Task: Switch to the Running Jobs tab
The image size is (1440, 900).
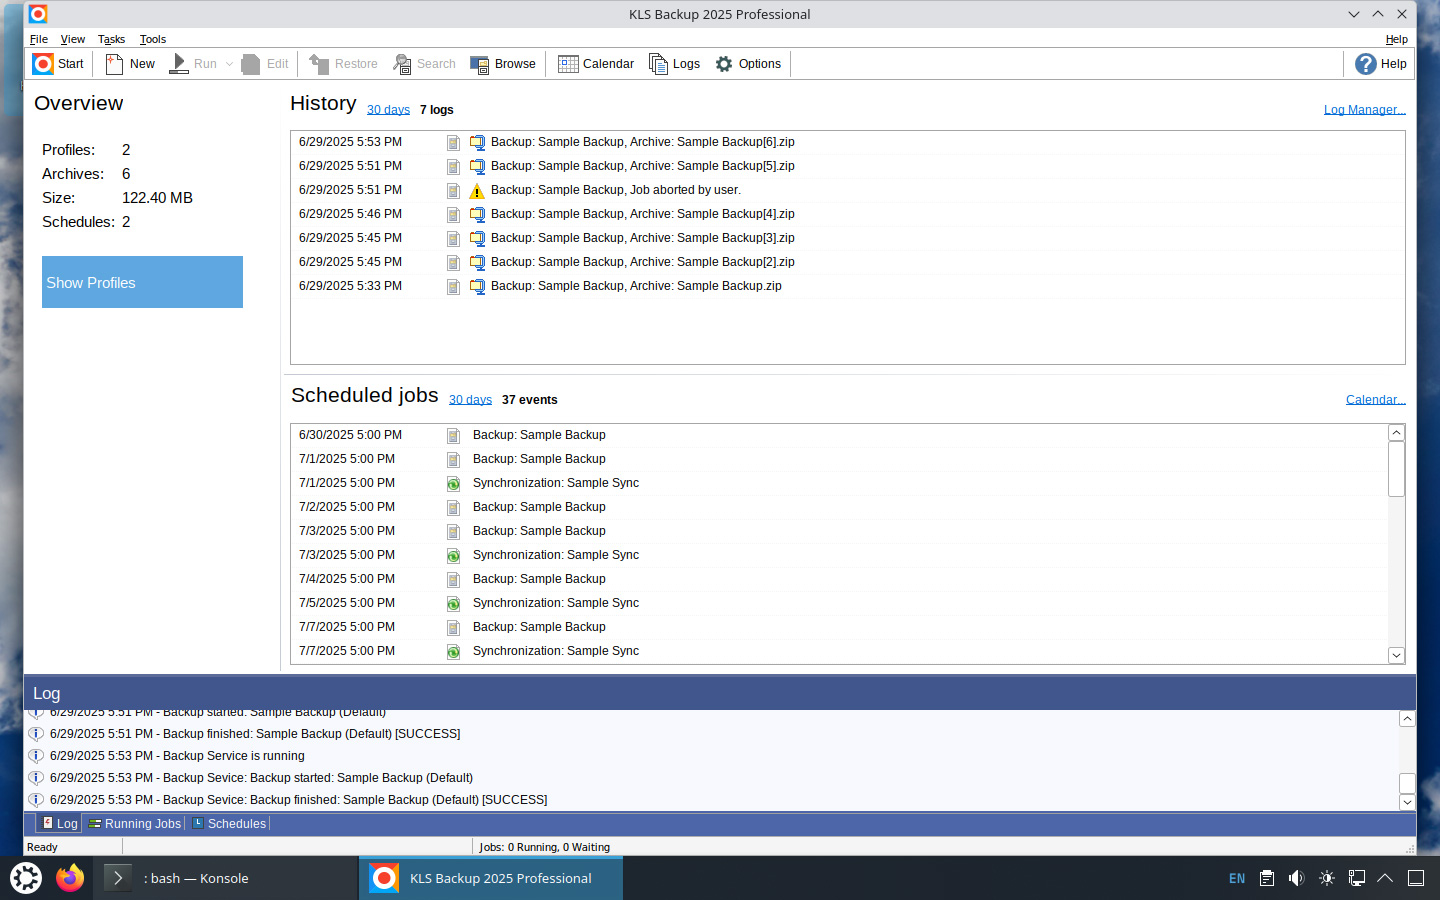Action: pos(135,824)
